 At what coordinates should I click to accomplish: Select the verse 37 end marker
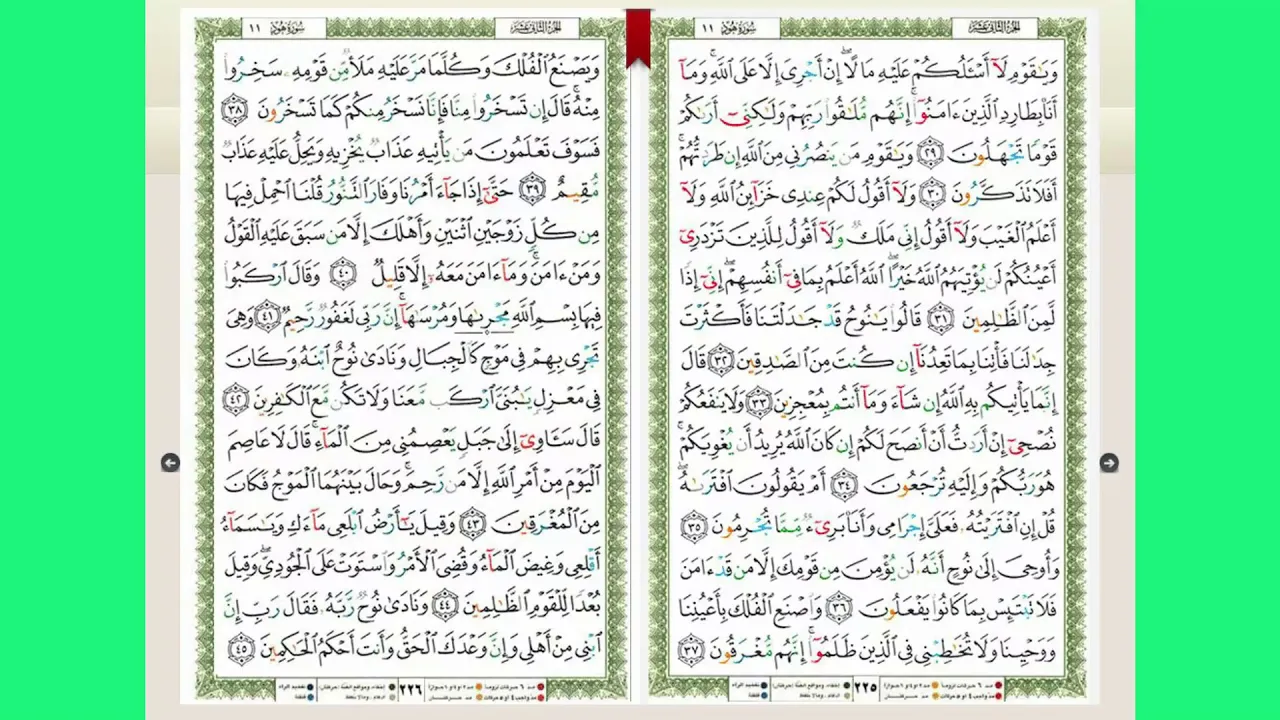tap(693, 647)
